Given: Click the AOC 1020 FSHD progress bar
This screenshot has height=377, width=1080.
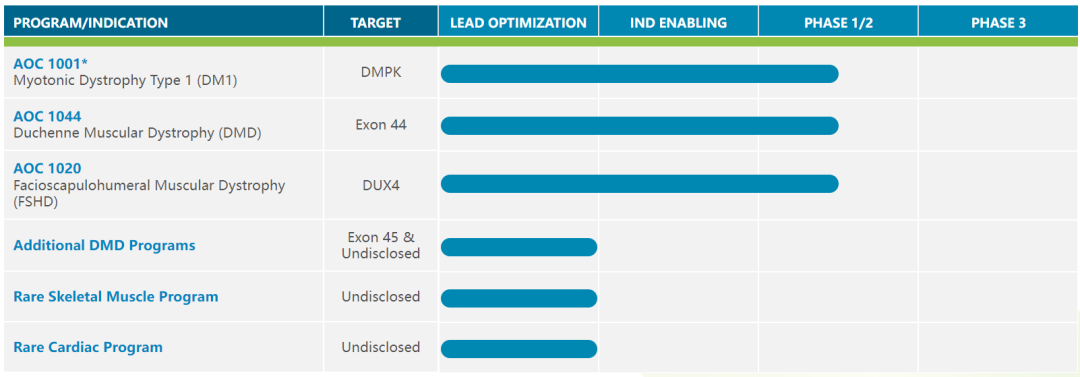Looking at the screenshot, I should (639, 184).
